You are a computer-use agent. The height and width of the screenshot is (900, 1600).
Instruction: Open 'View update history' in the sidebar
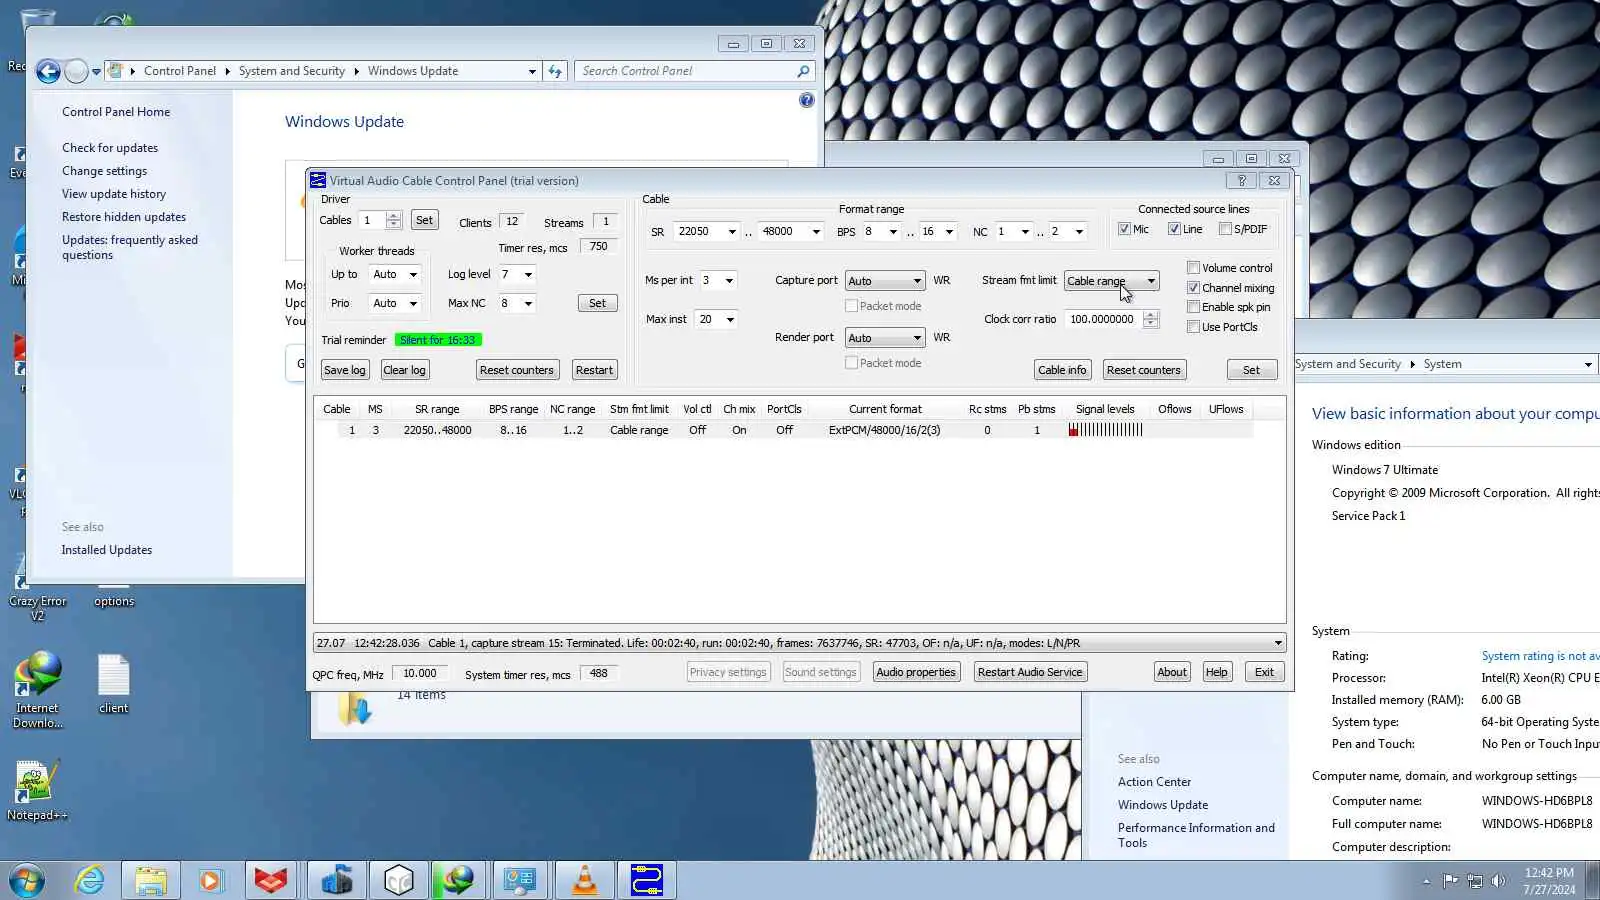click(114, 194)
